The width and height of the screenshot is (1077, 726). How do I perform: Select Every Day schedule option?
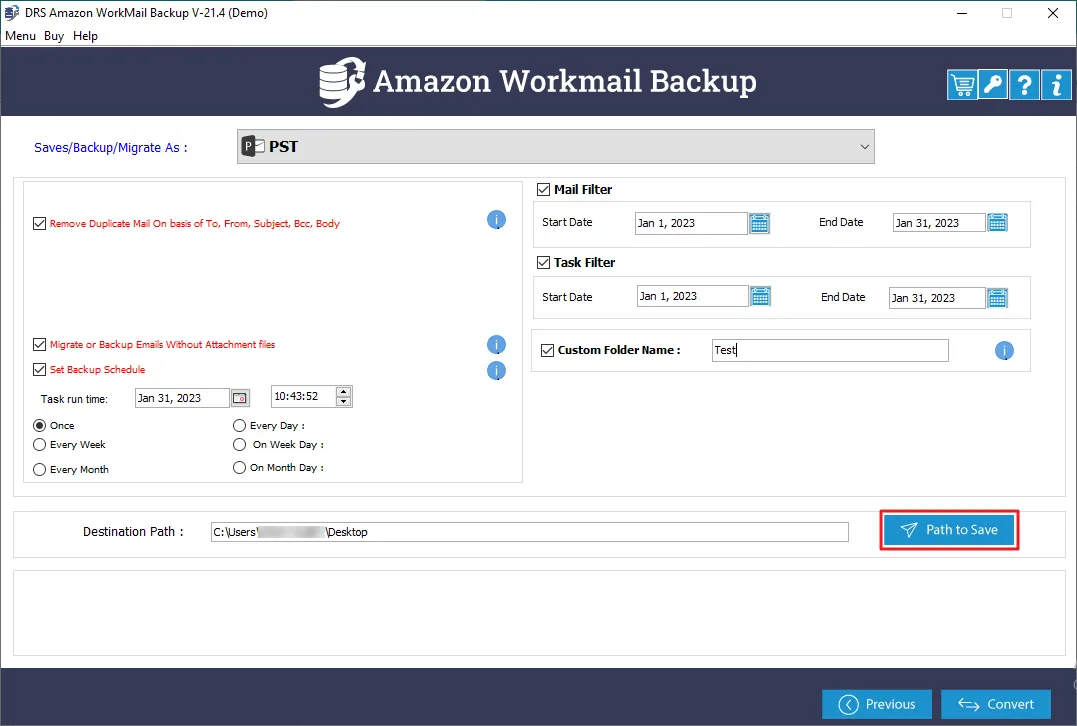point(239,426)
